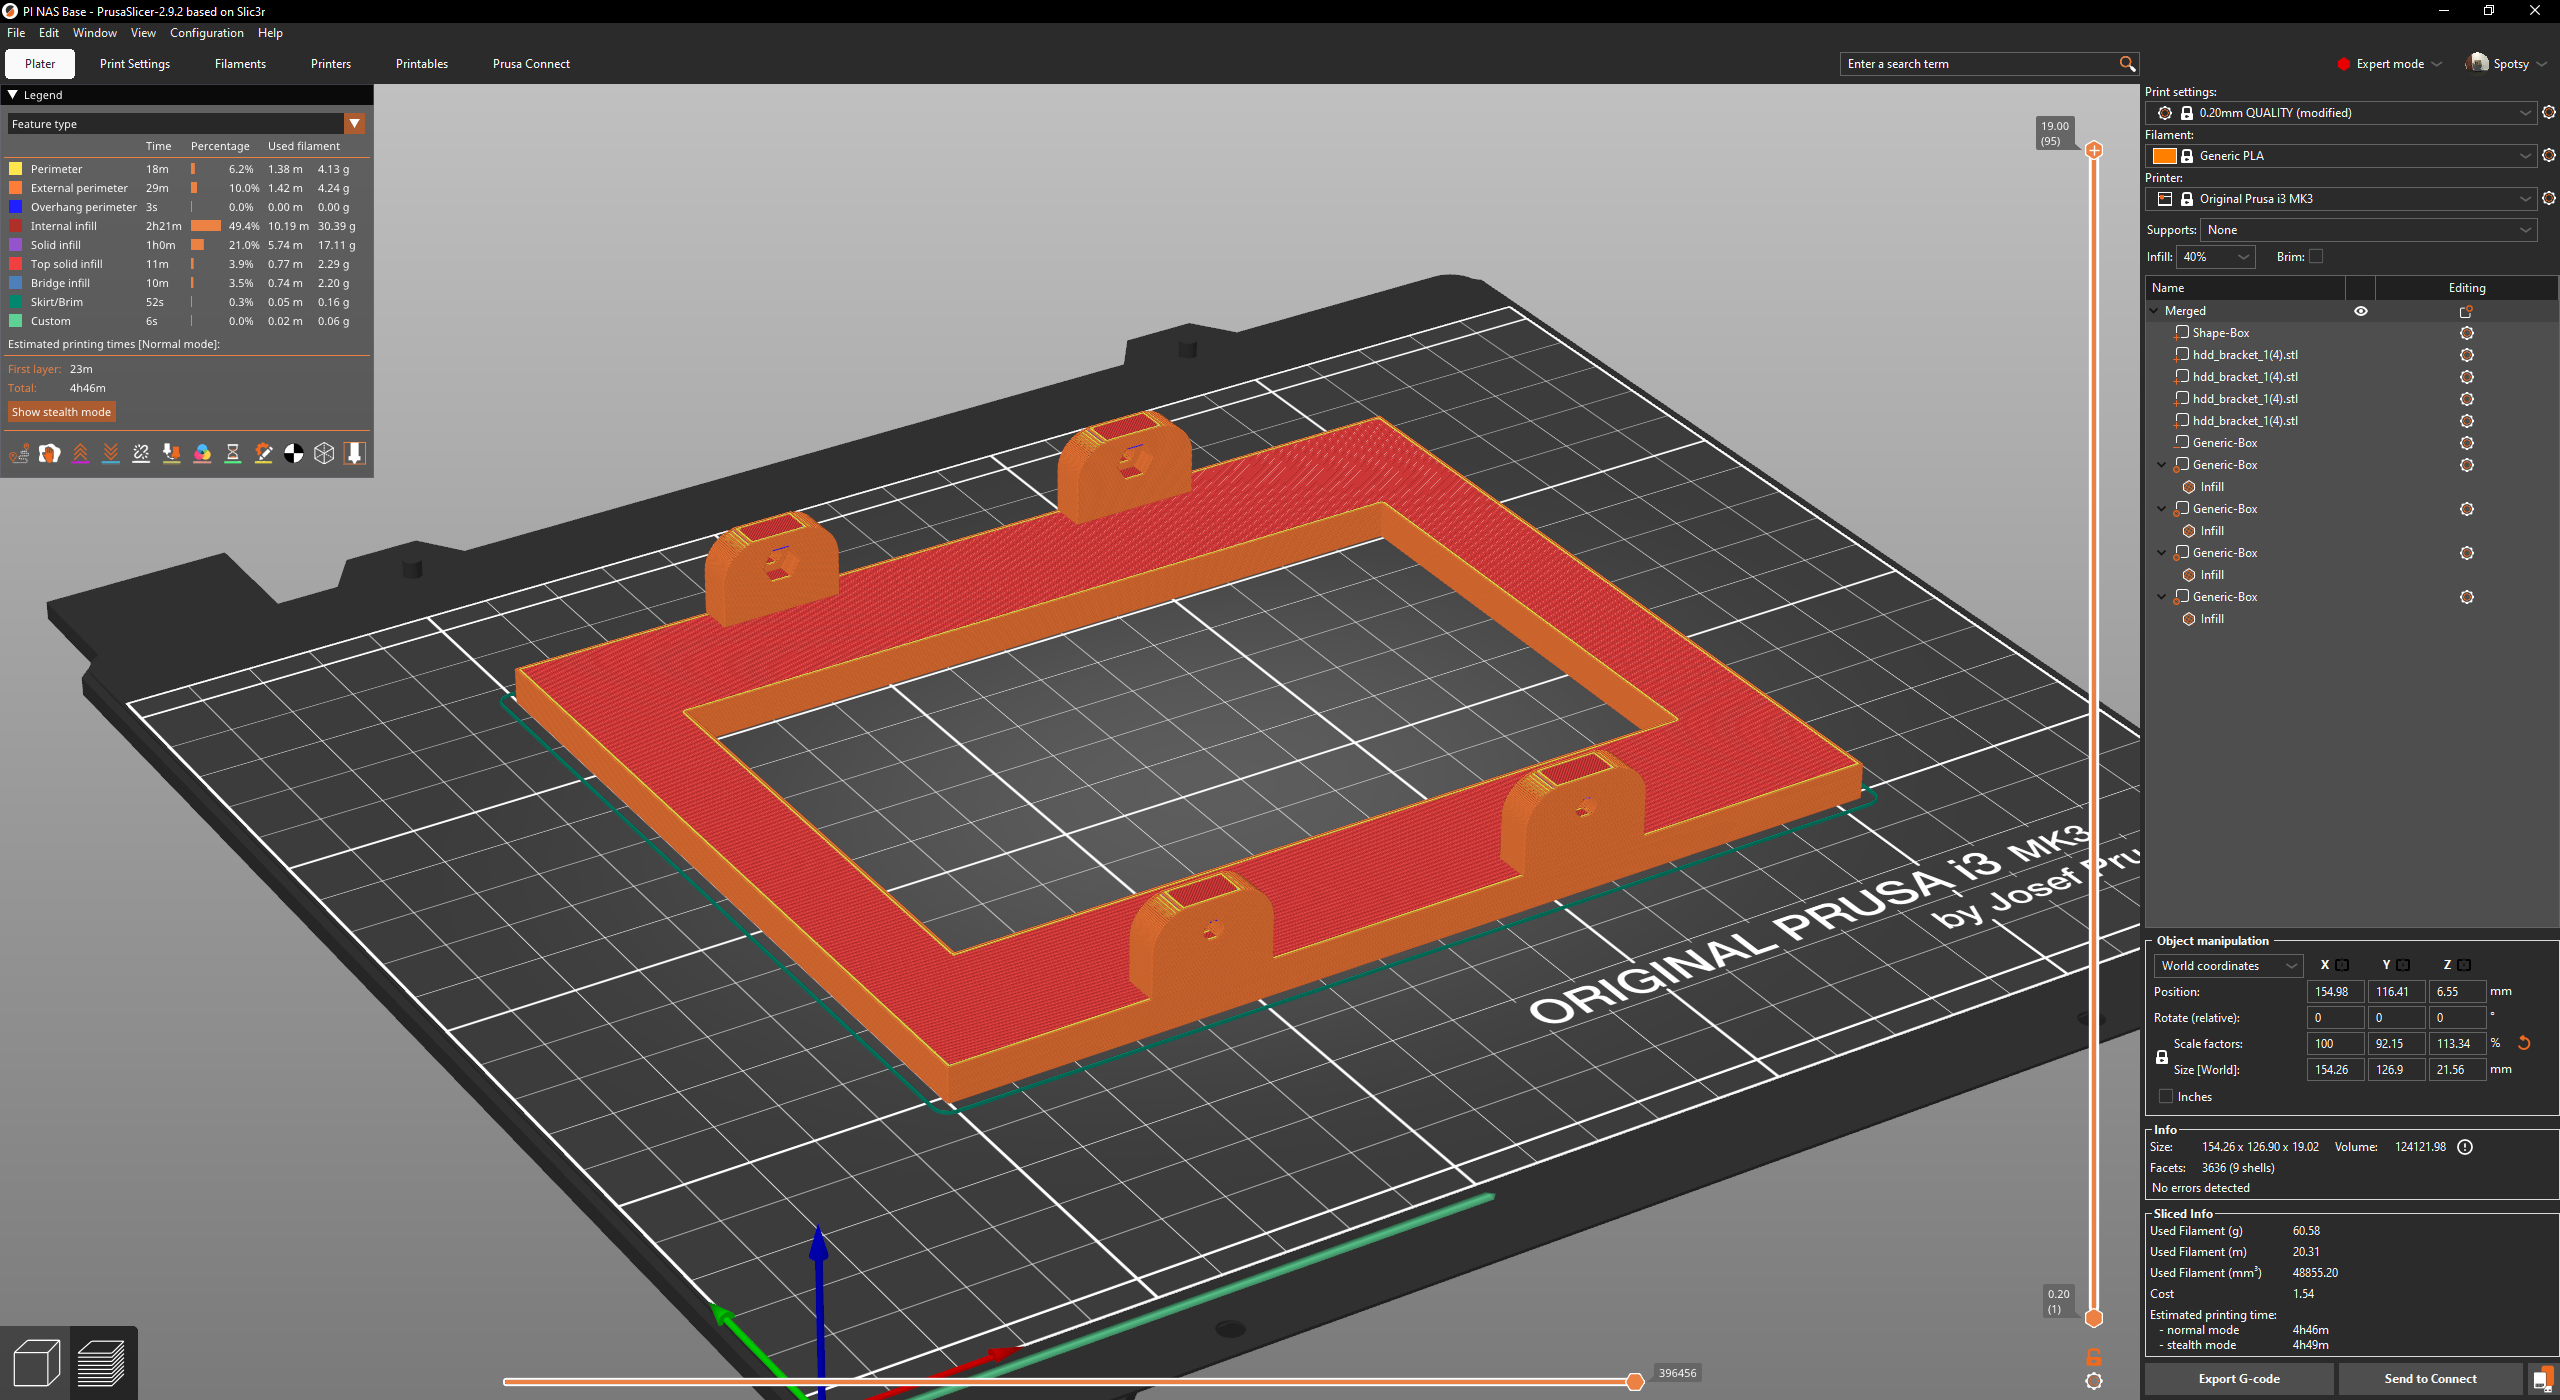
Task: Toggle tool changes icon in legend
Action: [172, 454]
